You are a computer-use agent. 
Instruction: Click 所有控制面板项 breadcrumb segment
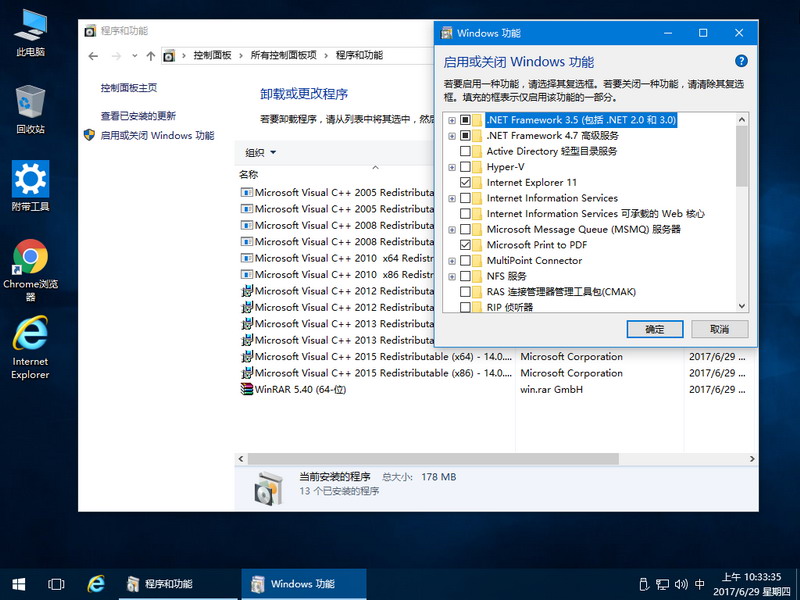pos(284,55)
